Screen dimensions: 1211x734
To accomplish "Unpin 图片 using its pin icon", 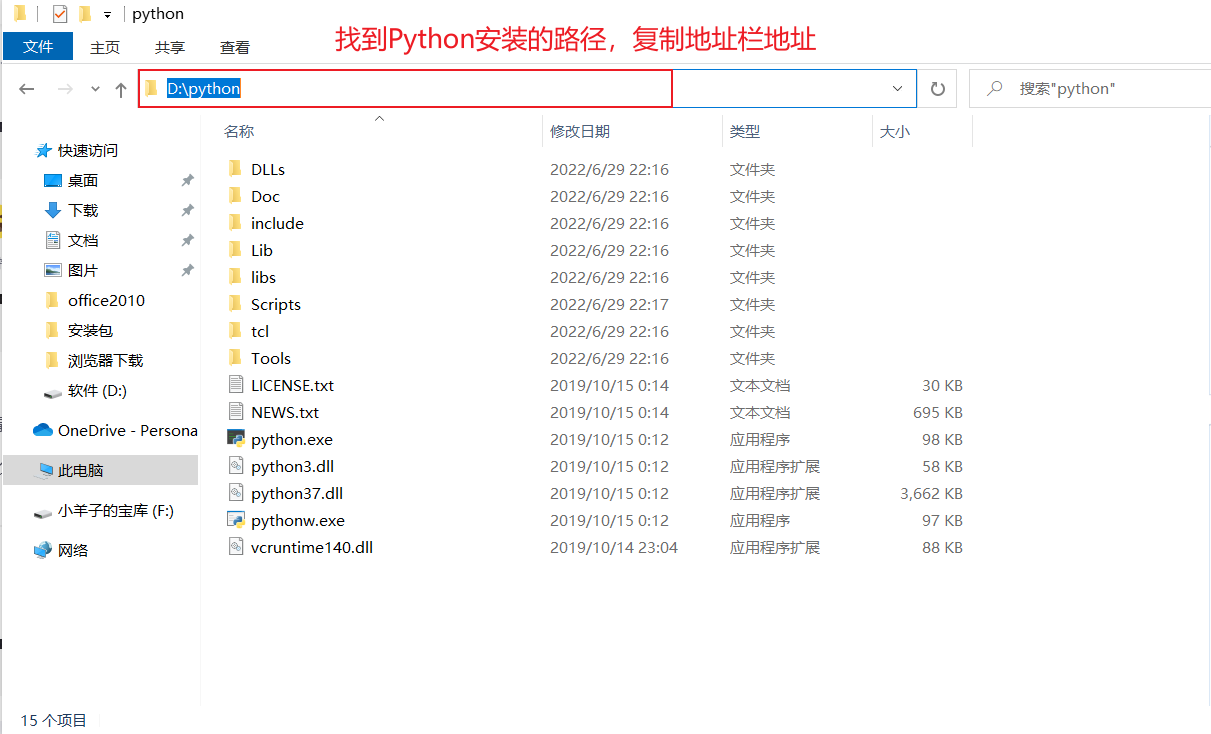I will [x=187, y=270].
